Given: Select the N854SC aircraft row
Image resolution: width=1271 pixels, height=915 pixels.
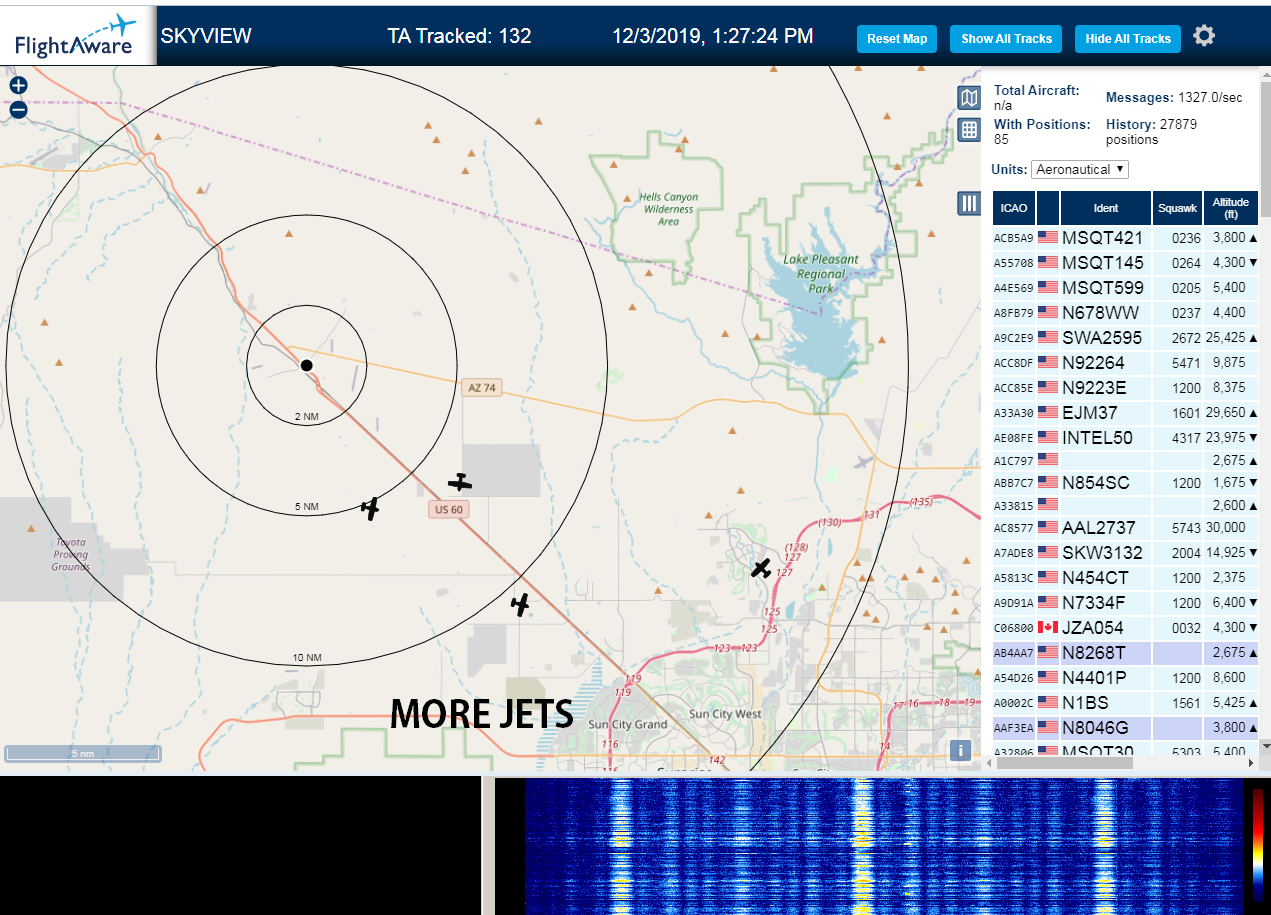Looking at the screenshot, I should pyautogui.click(x=1125, y=482).
